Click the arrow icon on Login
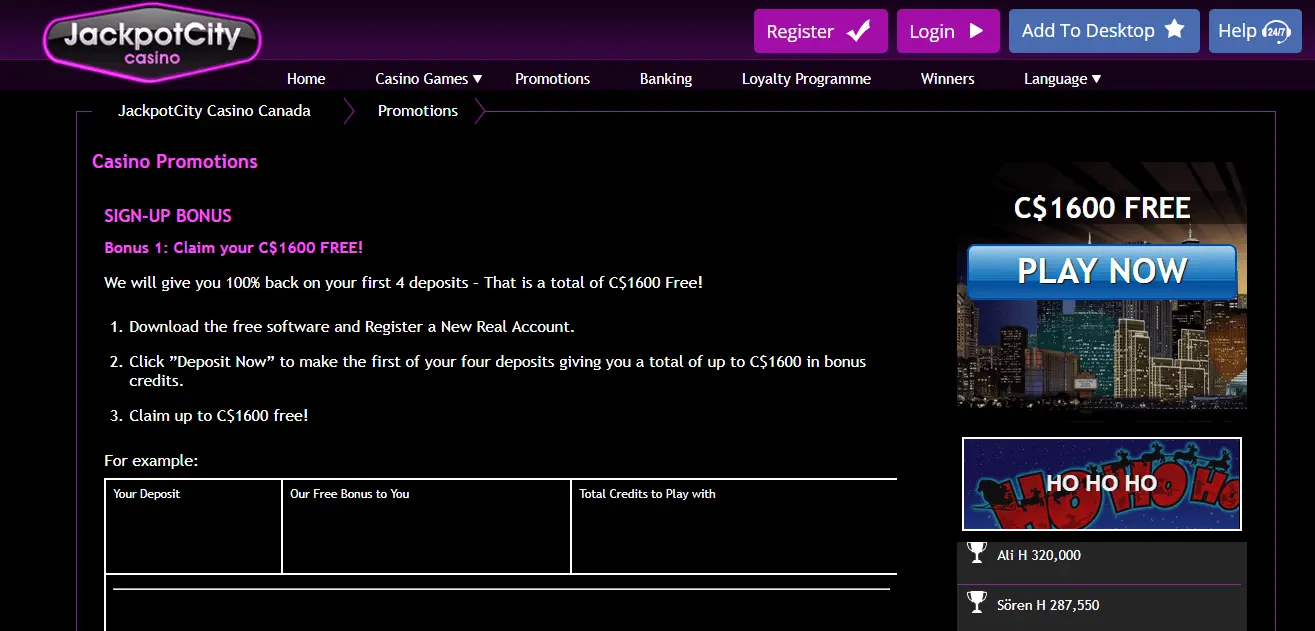1315x631 pixels. (977, 31)
